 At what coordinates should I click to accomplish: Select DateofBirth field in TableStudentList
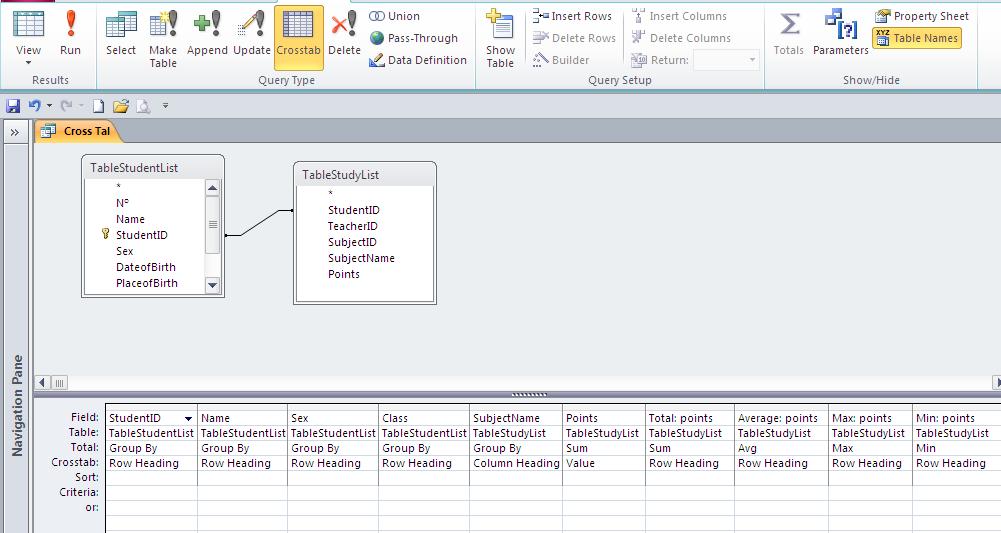click(146, 267)
